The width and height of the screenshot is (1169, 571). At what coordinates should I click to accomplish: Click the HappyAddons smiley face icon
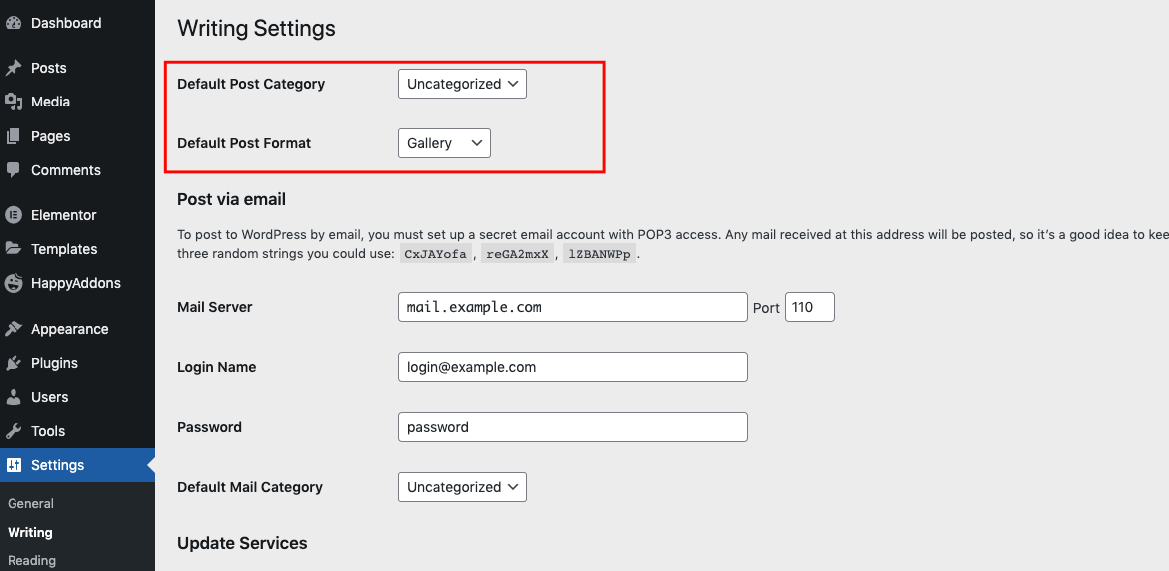pos(13,283)
